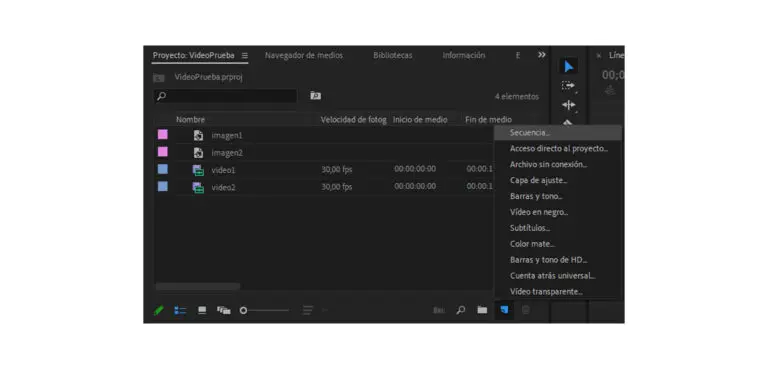Image resolution: width=768 pixels, height=369 pixels.
Task: Switch to Navegador de medios tab
Action: point(304,55)
